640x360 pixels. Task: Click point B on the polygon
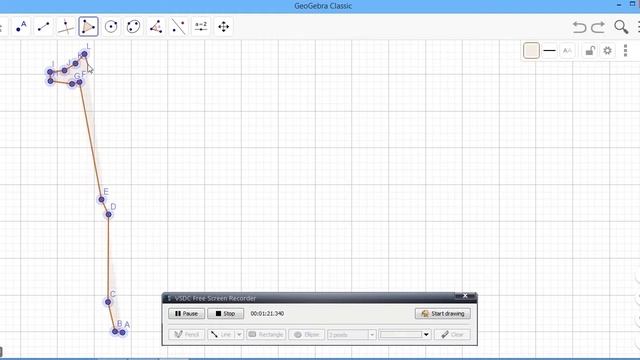(x=115, y=331)
